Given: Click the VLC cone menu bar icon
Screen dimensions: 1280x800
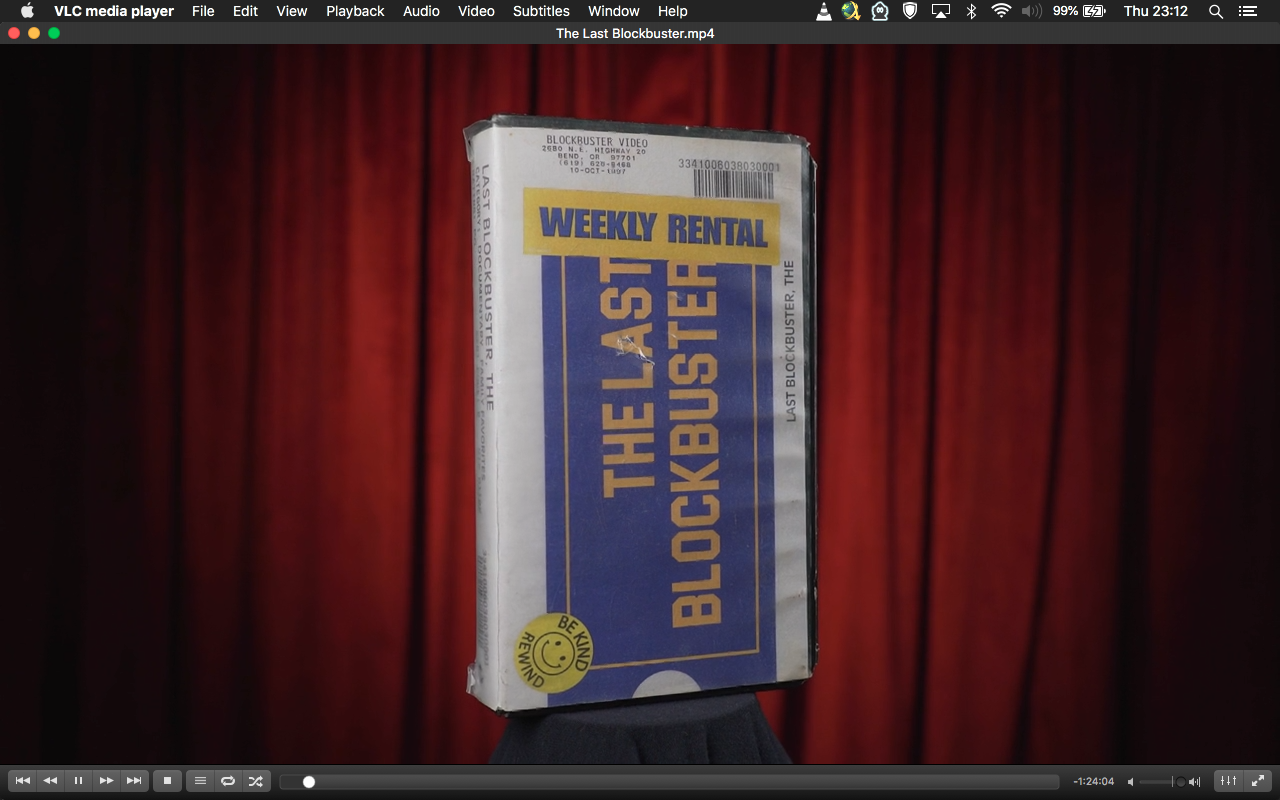Looking at the screenshot, I should pos(823,11).
